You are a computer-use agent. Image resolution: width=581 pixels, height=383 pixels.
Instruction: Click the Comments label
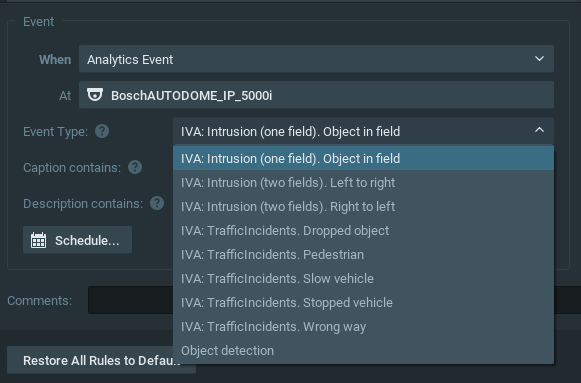39,300
